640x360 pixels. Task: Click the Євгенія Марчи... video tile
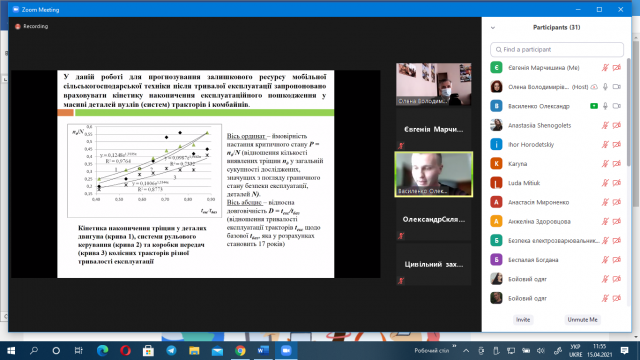(x=433, y=129)
